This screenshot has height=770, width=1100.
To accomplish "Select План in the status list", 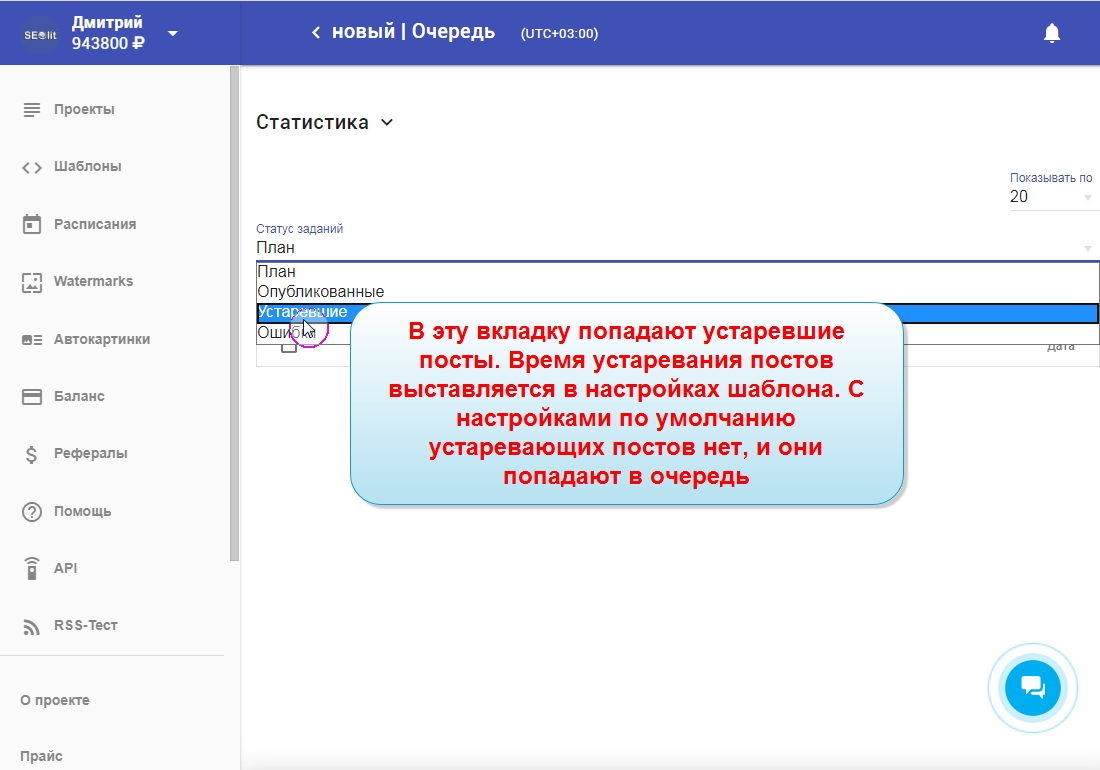I will [277, 272].
